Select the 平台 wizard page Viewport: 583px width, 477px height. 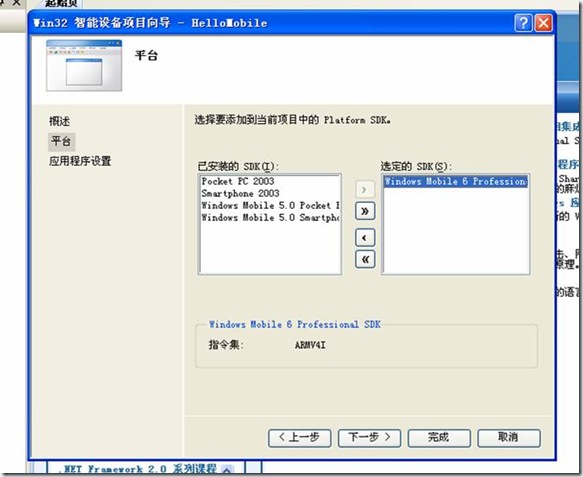[61, 141]
